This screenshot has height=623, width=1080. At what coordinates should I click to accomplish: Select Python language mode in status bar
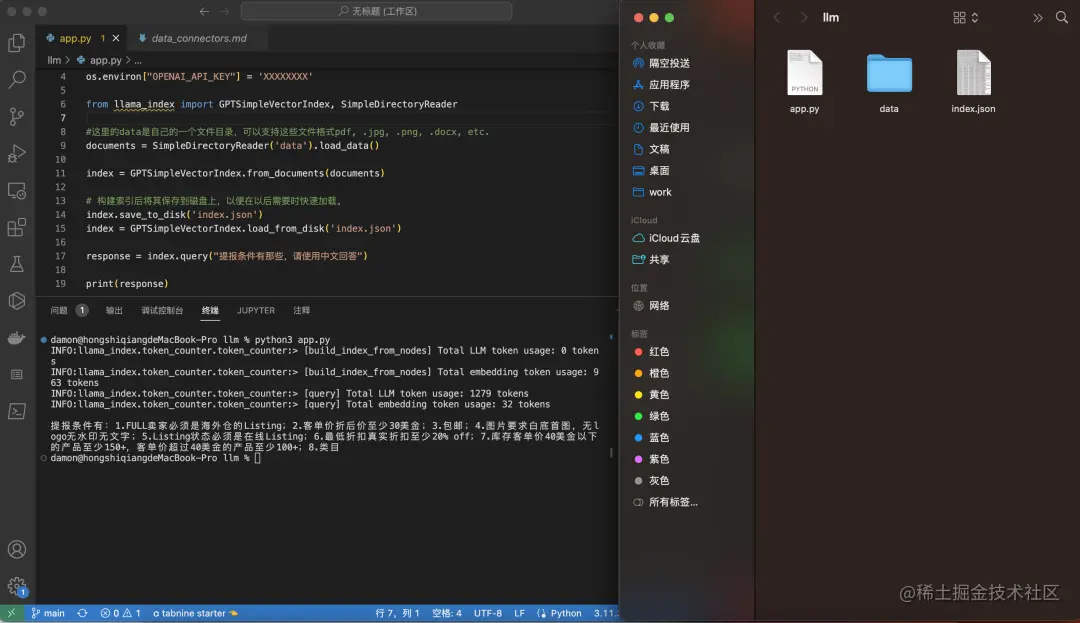[565, 613]
